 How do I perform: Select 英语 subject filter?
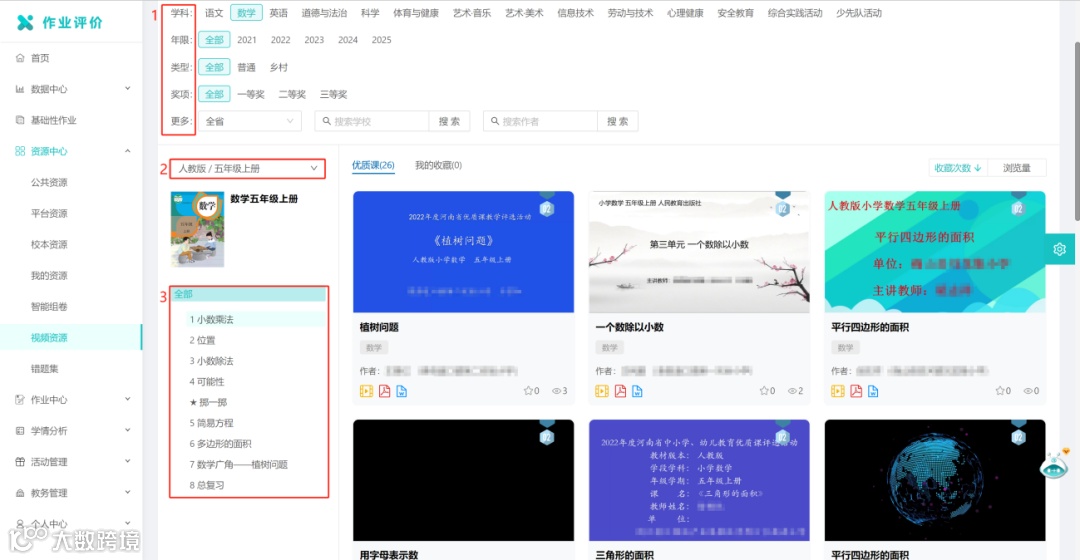(279, 13)
